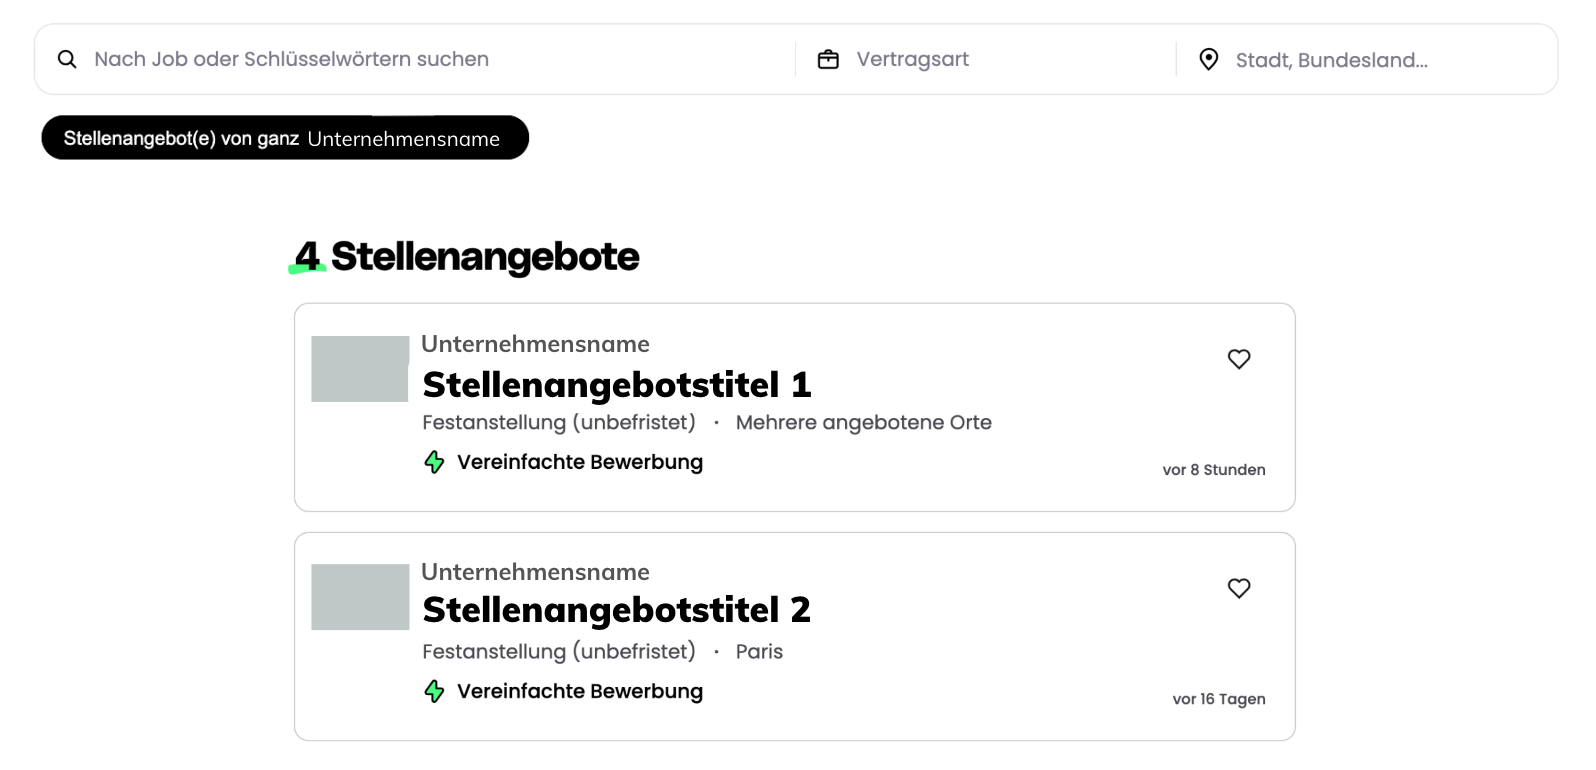The width and height of the screenshot is (1596, 770).
Task: Favorite Stellenangebotstitel 2 with heart icon
Action: (1239, 588)
